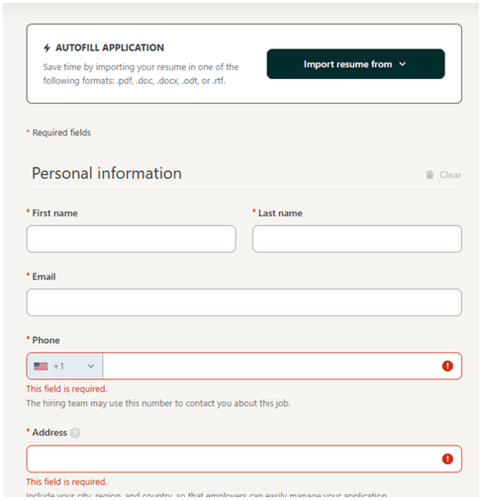Viewport: 482px width, 500px height.
Task: Focus the Last name input field
Action: point(357,239)
